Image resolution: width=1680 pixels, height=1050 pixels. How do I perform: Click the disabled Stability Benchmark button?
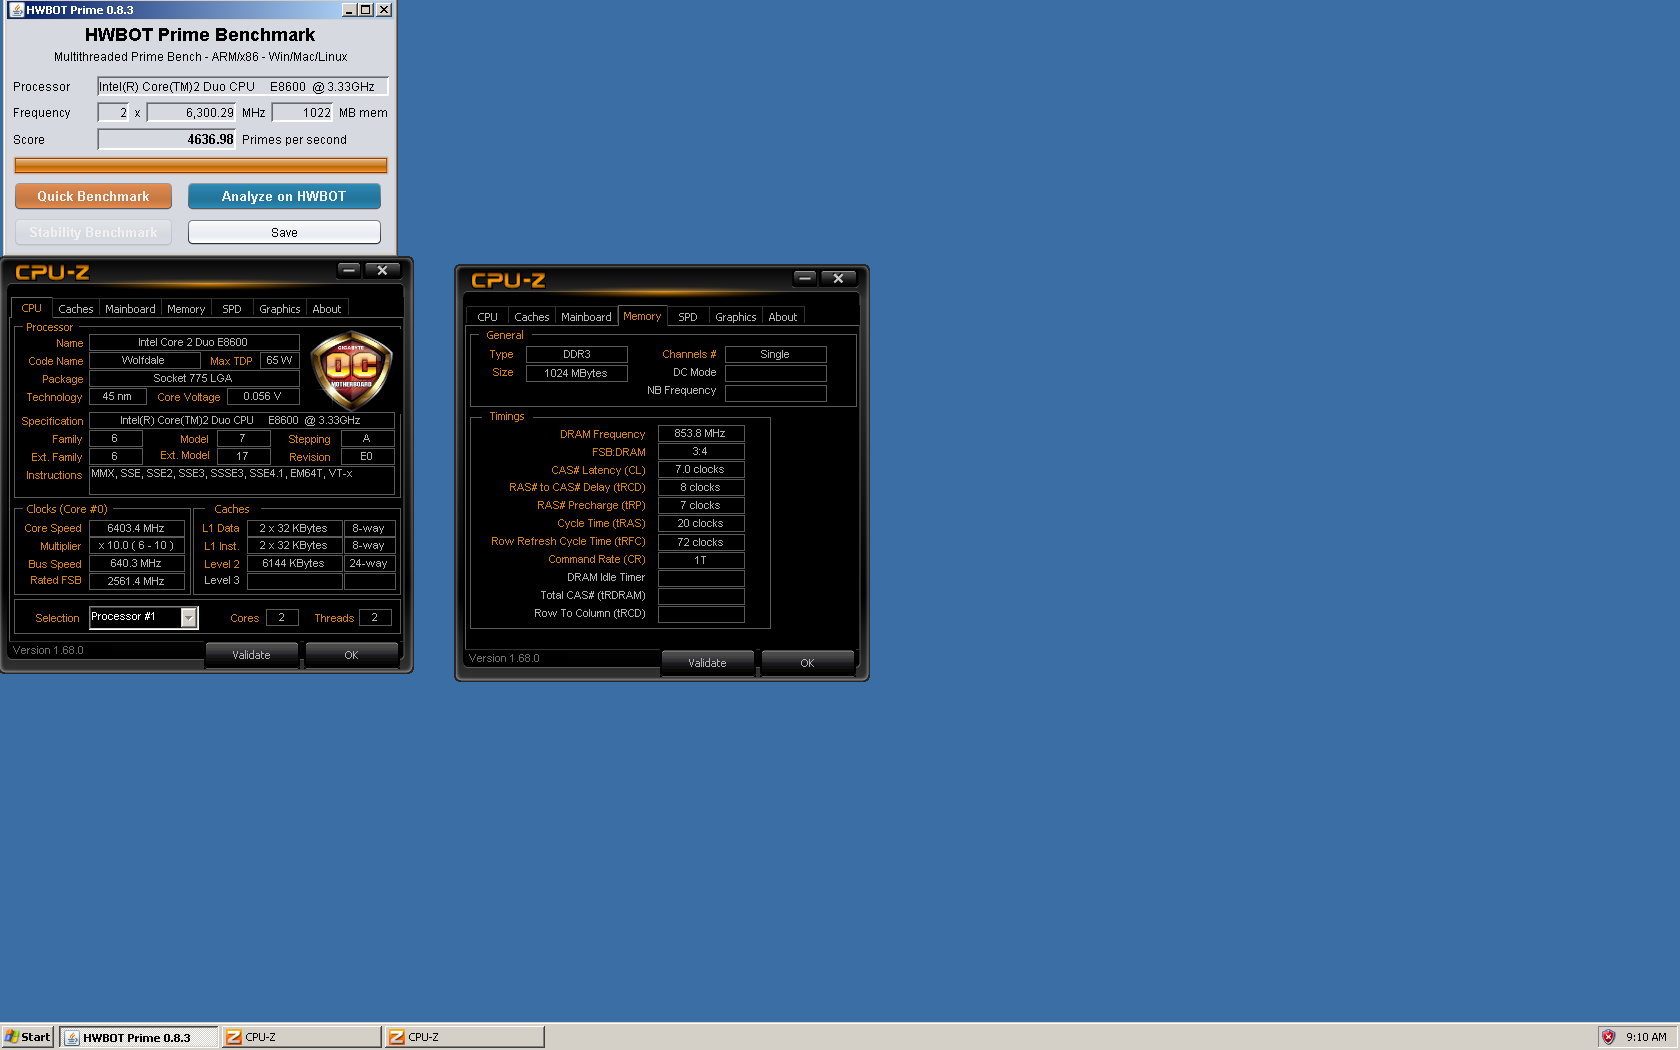pyautogui.click(x=93, y=232)
